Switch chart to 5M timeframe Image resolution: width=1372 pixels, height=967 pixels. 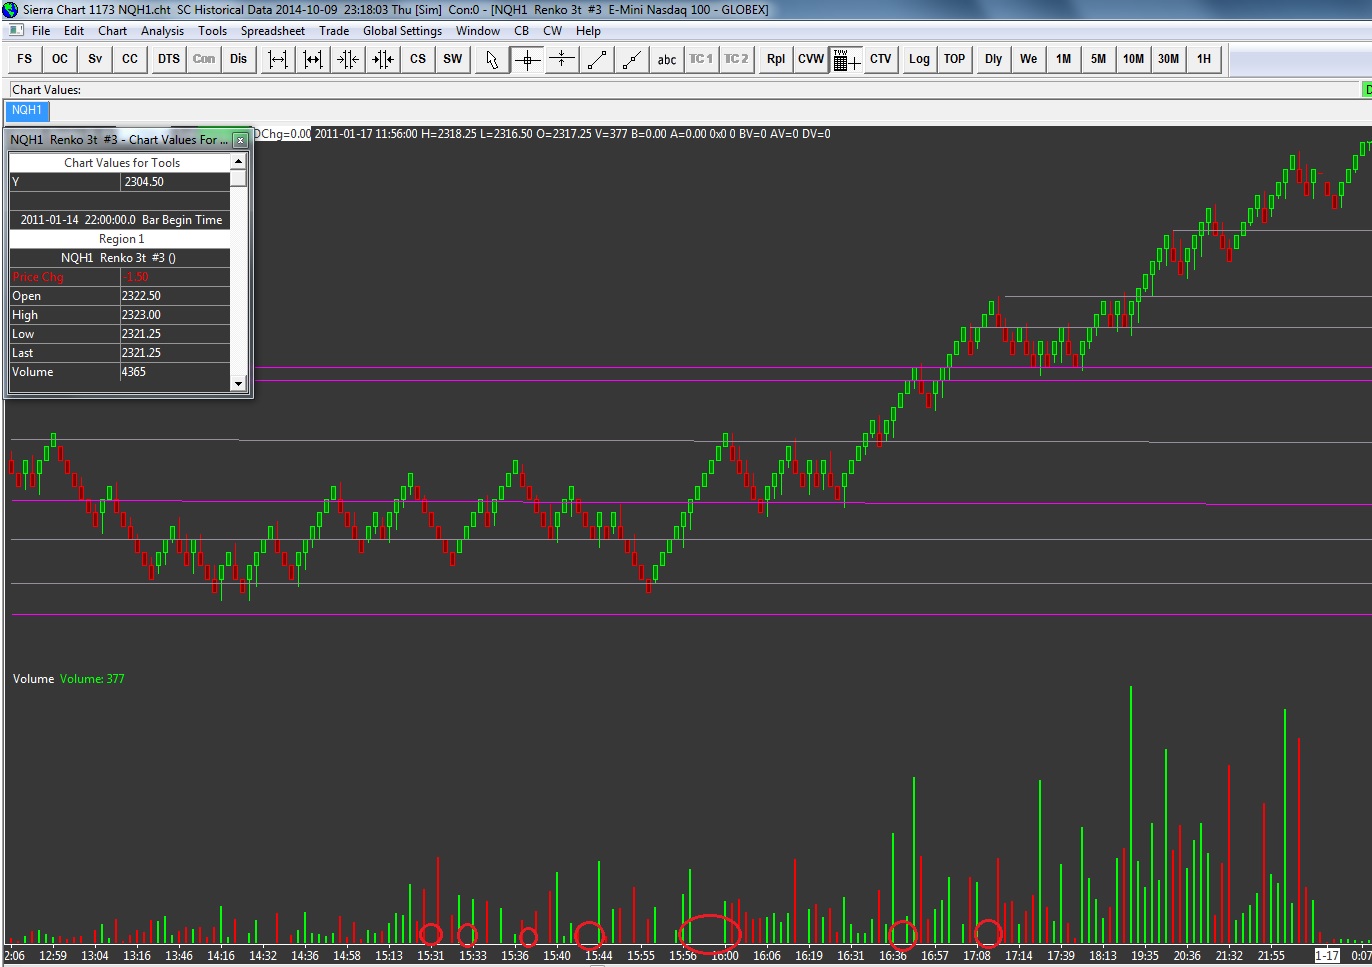pos(1099,59)
